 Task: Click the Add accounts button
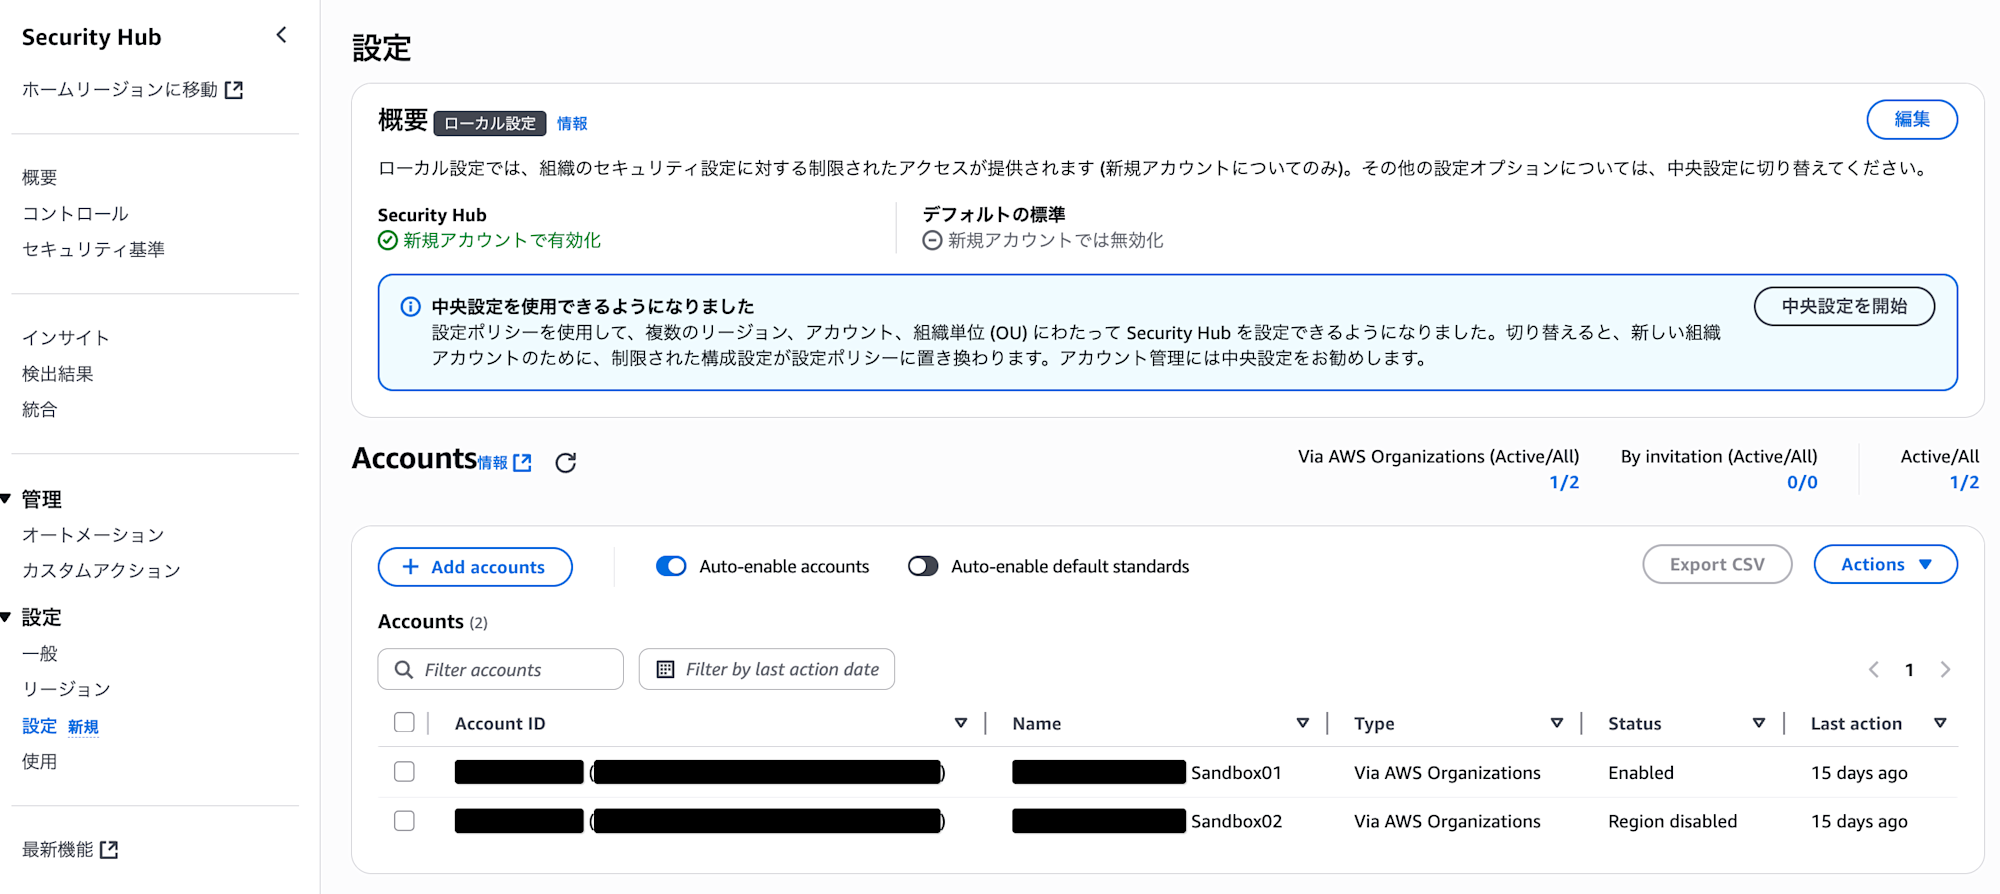pos(475,567)
